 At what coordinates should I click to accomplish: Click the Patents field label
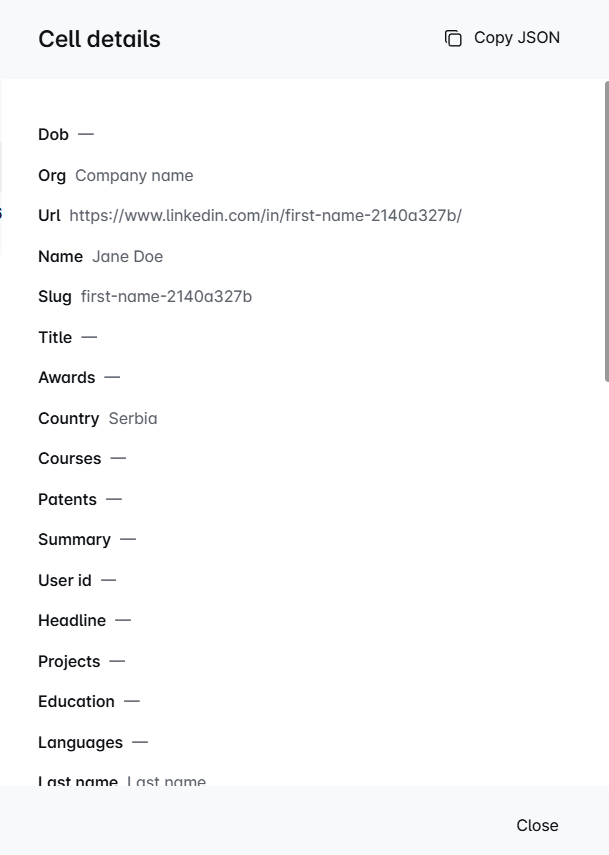[x=67, y=500]
